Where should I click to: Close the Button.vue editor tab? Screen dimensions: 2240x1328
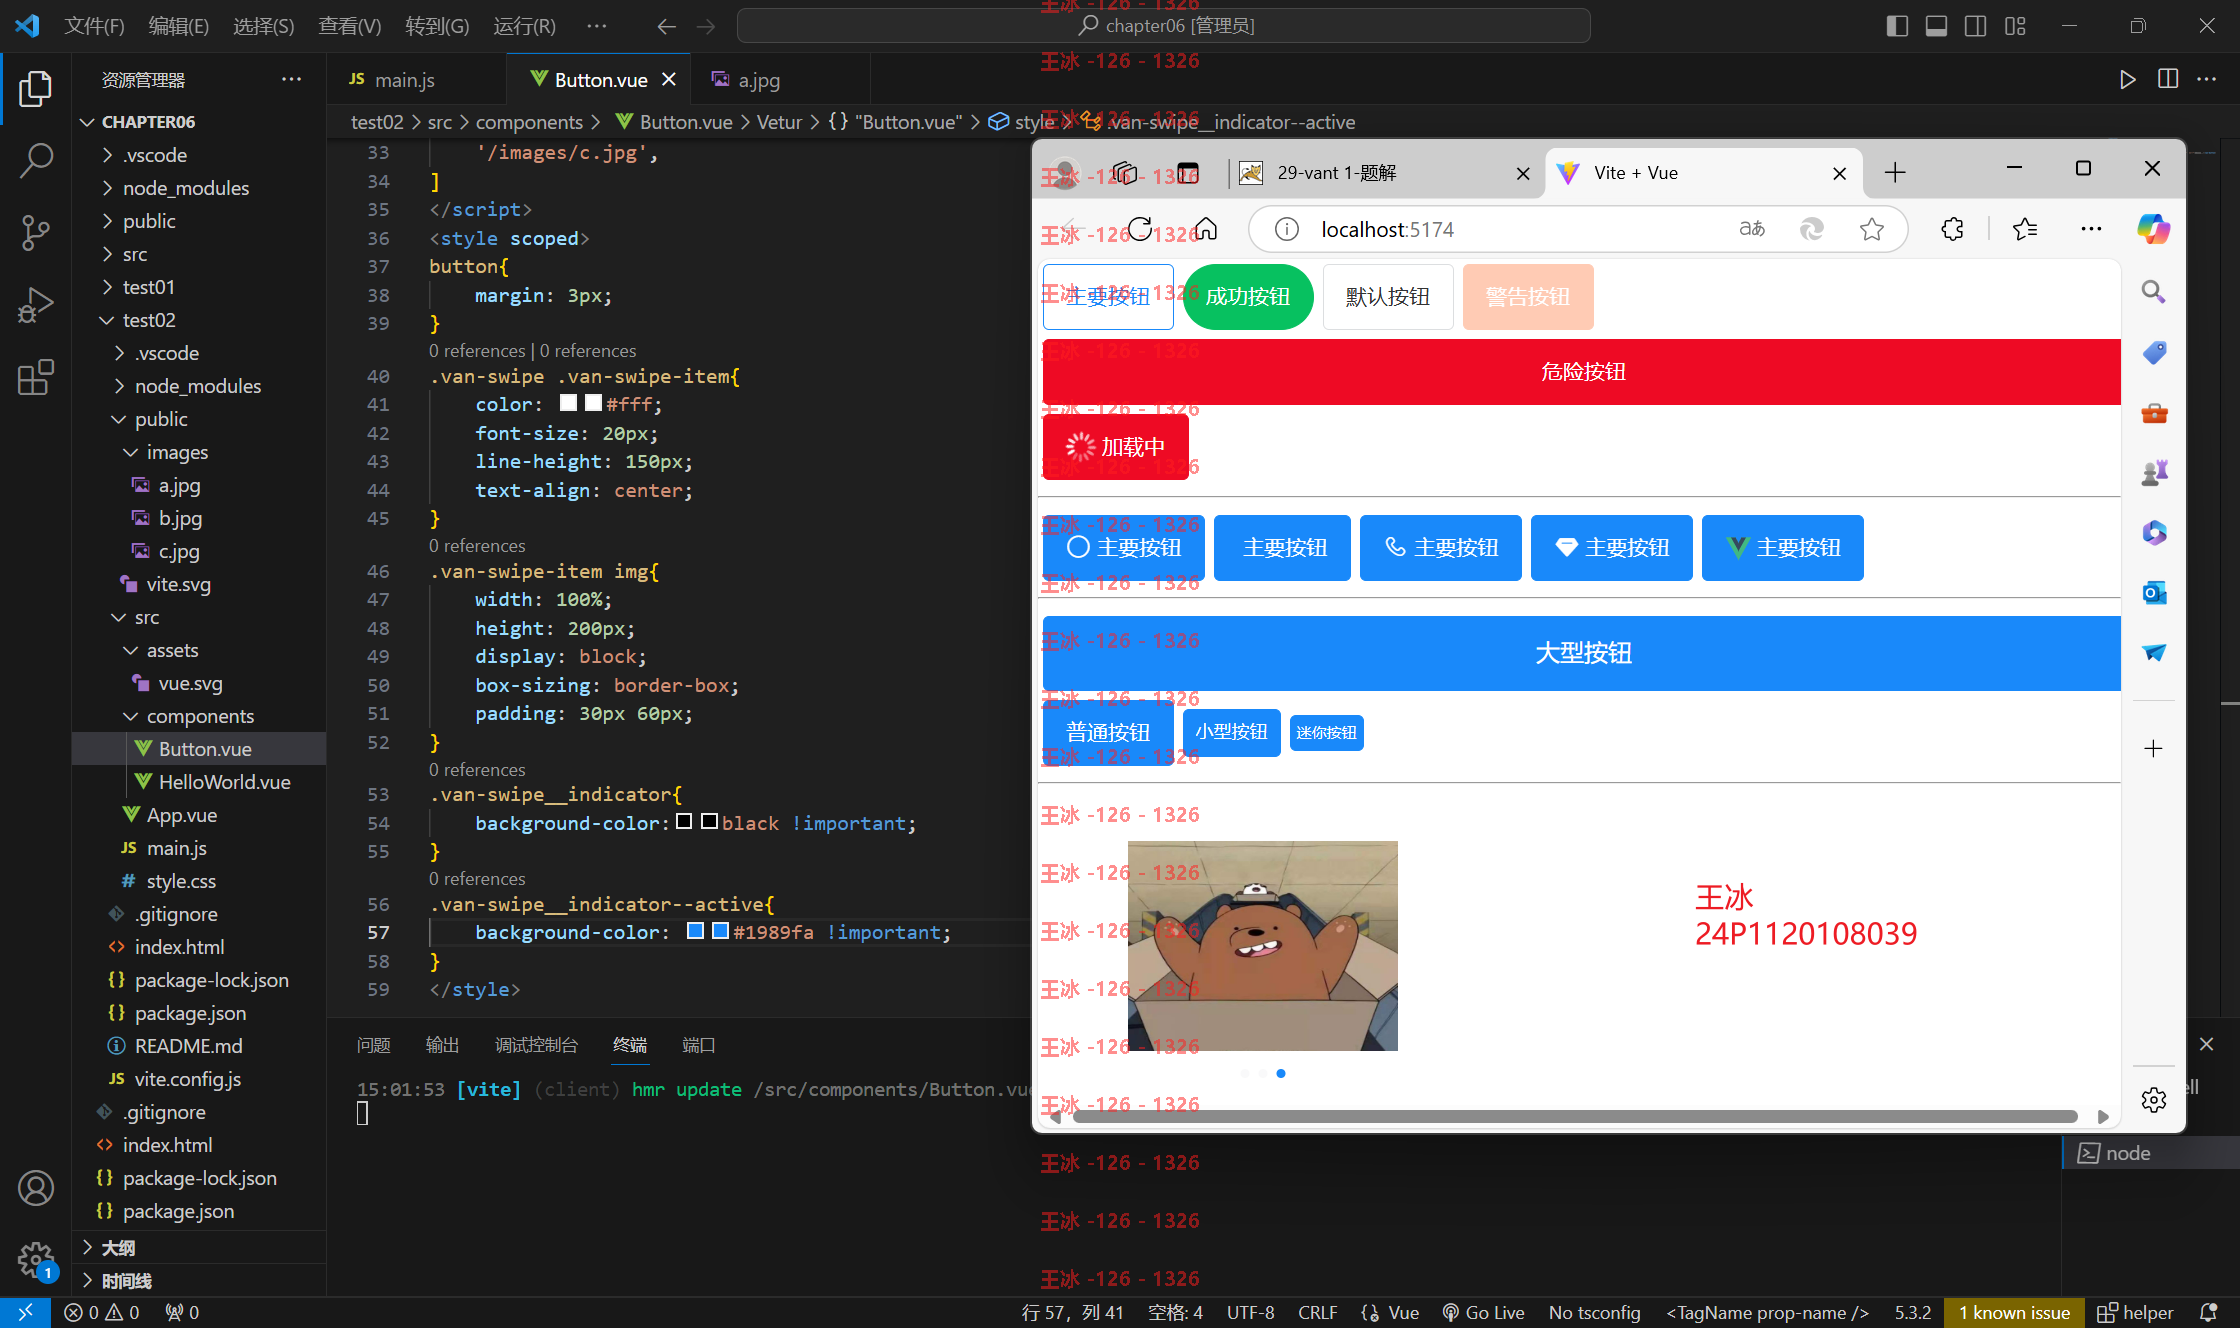click(669, 79)
